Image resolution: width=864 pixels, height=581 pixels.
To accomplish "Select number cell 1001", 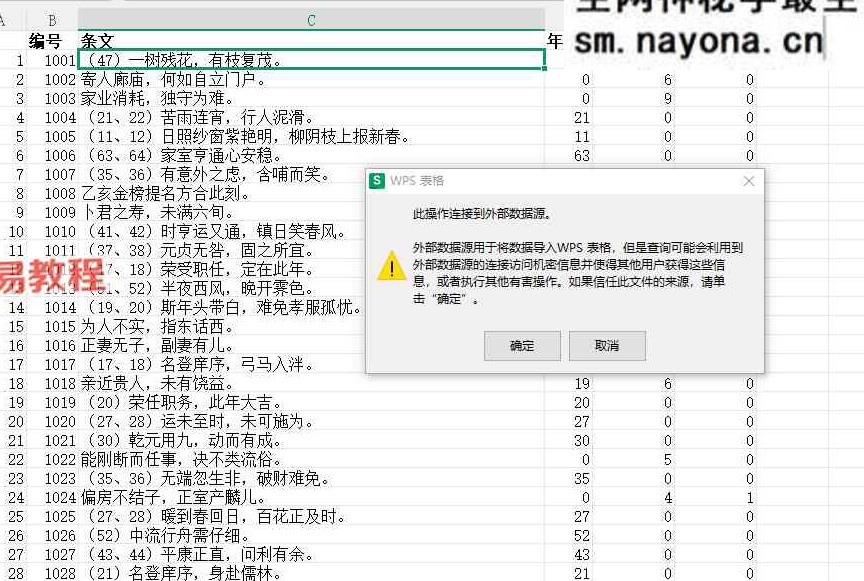I will pyautogui.click(x=52, y=60).
